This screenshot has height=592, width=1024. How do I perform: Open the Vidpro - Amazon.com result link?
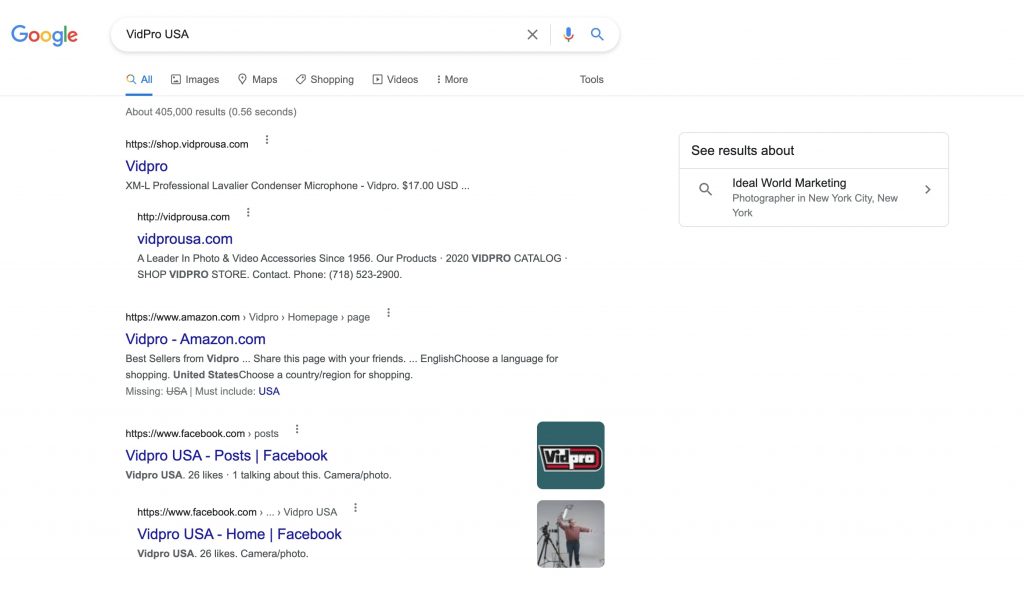(x=195, y=339)
